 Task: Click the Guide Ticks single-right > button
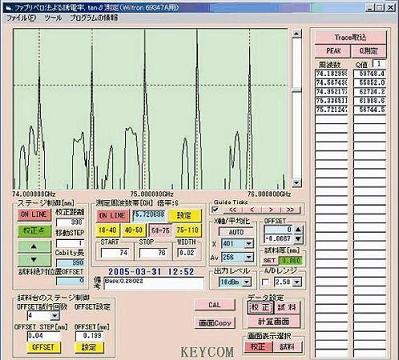click(x=271, y=210)
